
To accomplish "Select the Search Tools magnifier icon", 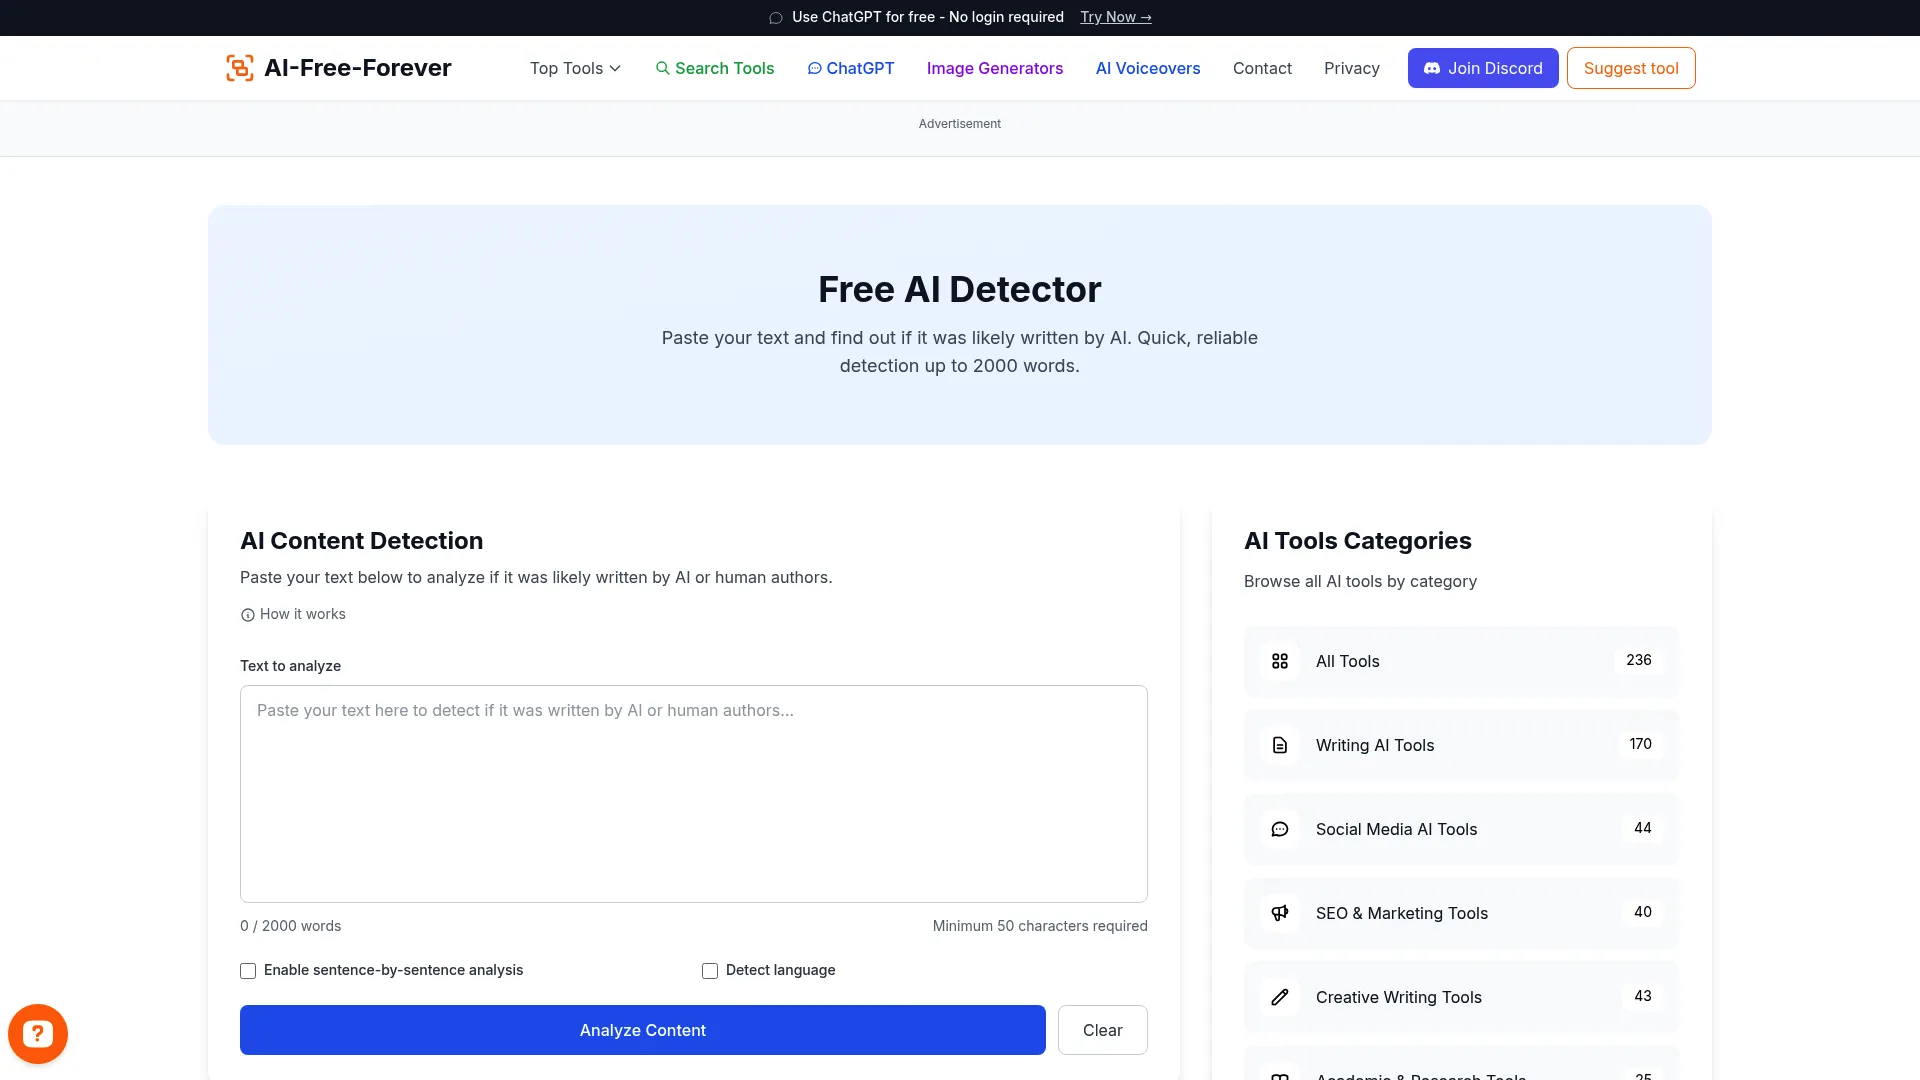I will coord(663,68).
